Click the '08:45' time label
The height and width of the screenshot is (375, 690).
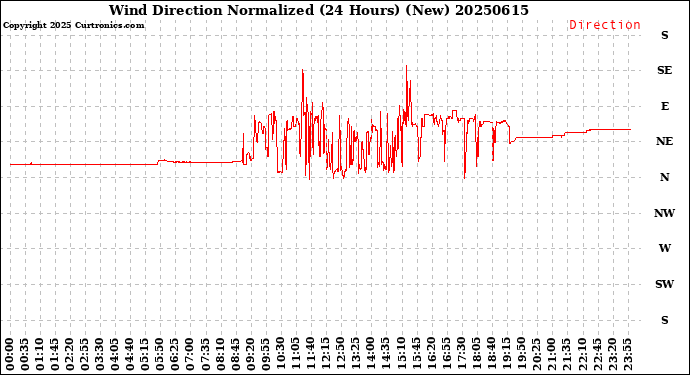coord(235,354)
